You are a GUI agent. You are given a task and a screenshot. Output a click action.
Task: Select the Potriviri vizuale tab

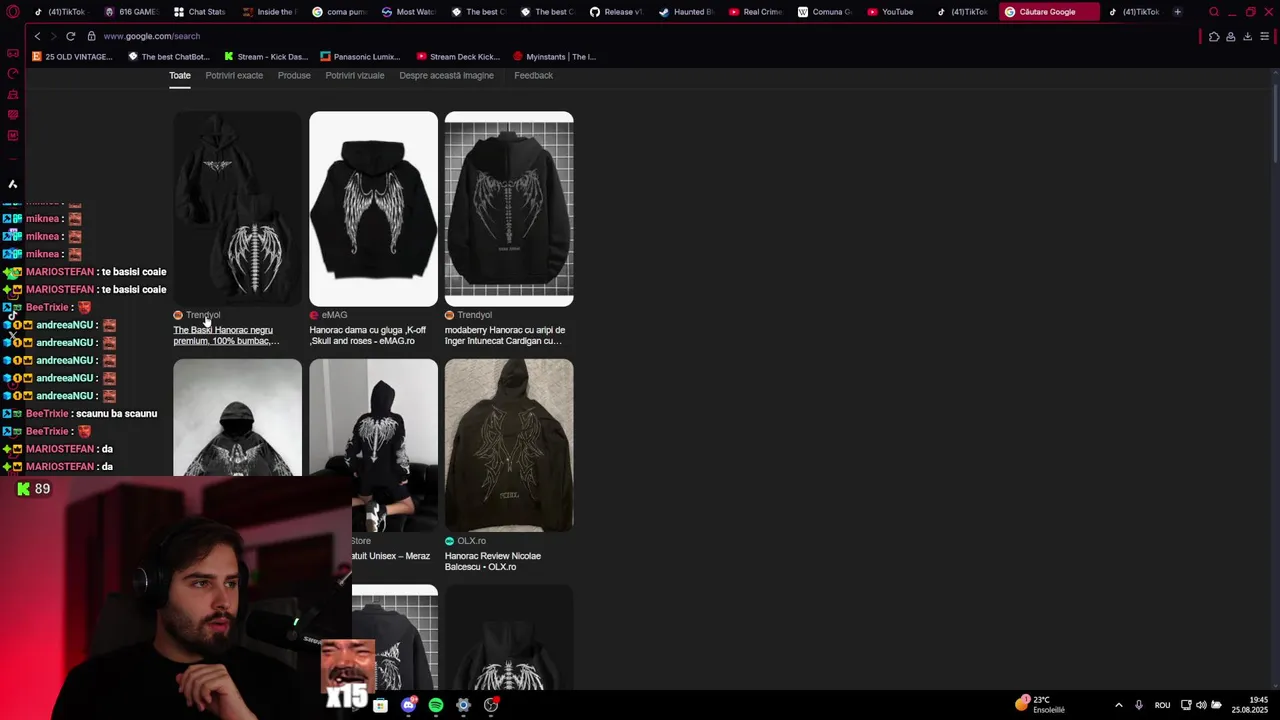click(355, 76)
